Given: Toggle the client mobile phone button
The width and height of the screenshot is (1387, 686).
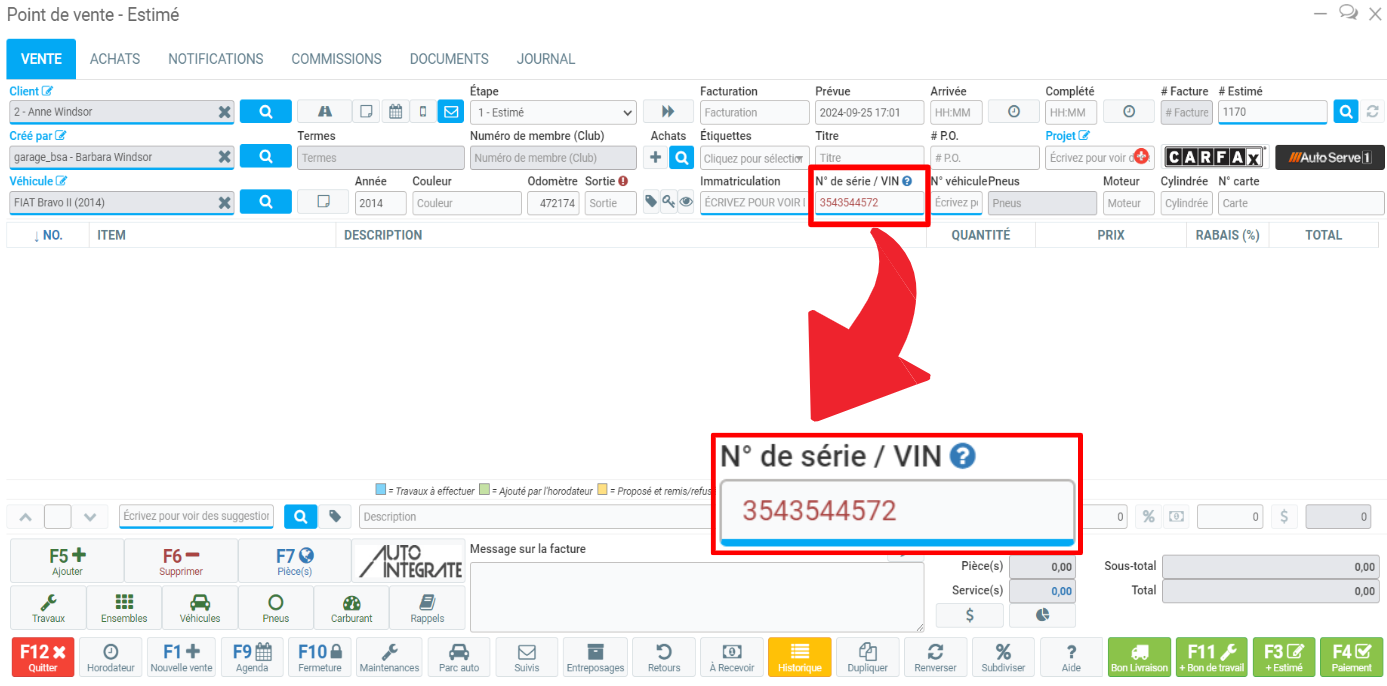Looking at the screenshot, I should tap(423, 112).
